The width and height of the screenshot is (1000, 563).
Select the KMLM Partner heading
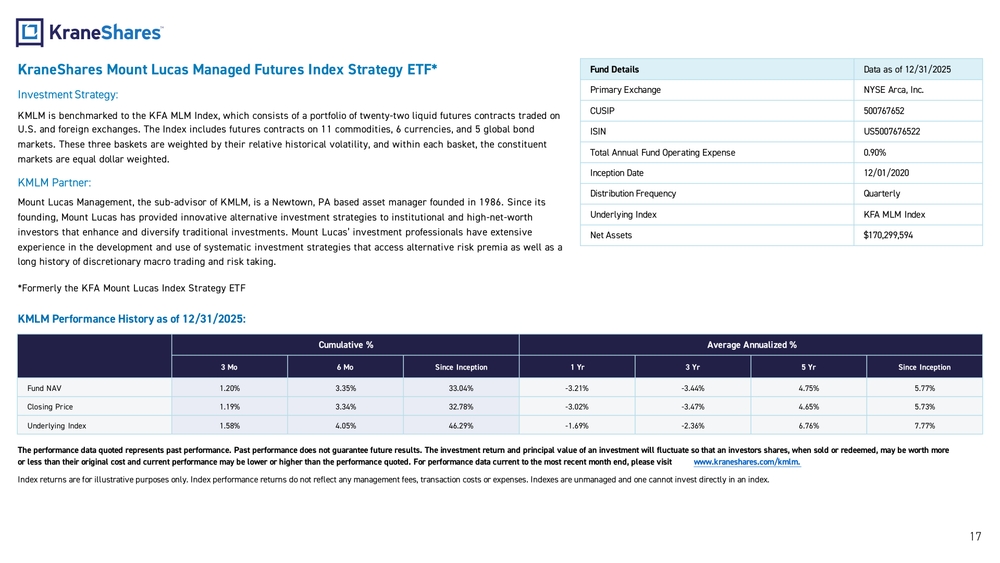pos(55,183)
